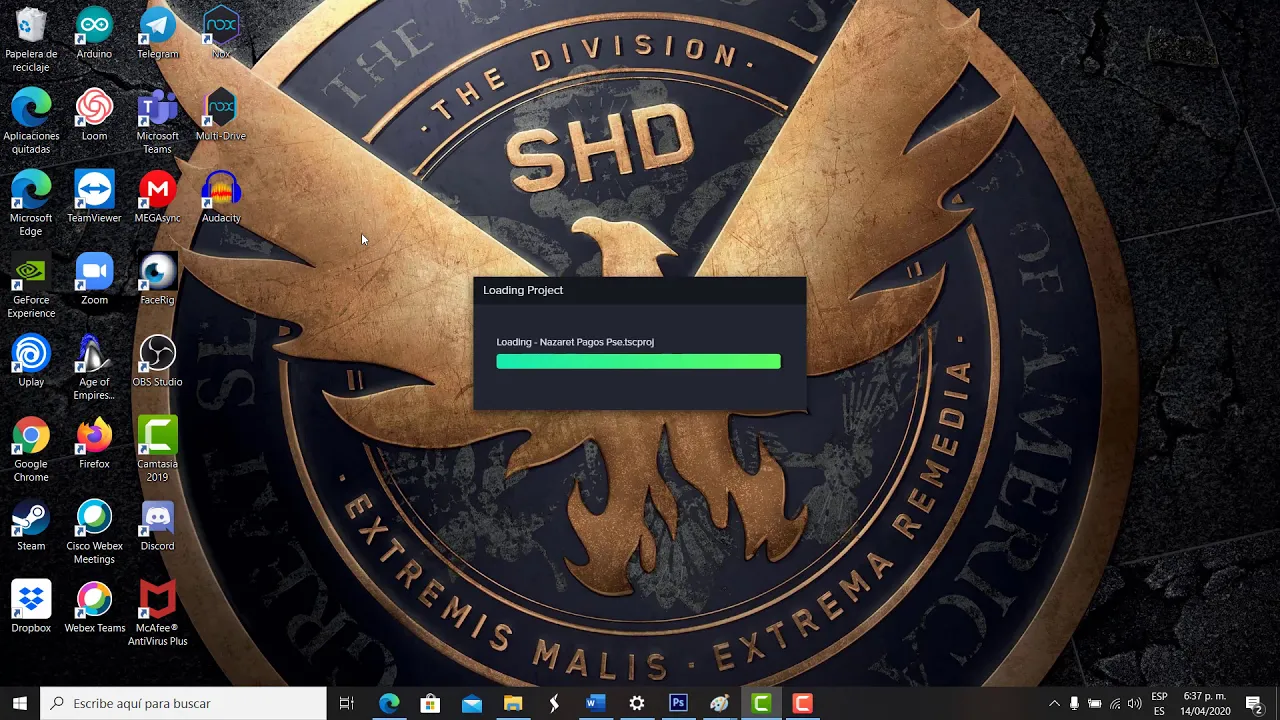Open Settings gear in the taskbar
The image size is (1280, 720).
click(637, 703)
